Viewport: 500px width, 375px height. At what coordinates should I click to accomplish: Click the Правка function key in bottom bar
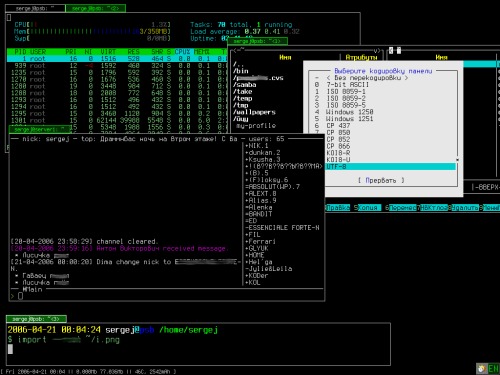(x=338, y=208)
